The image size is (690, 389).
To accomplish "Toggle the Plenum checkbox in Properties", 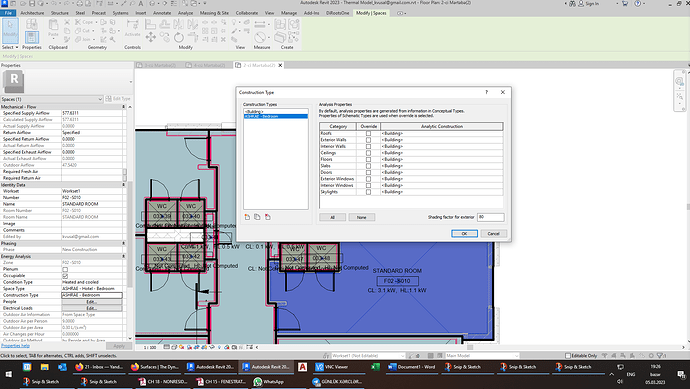I will click(65, 269).
